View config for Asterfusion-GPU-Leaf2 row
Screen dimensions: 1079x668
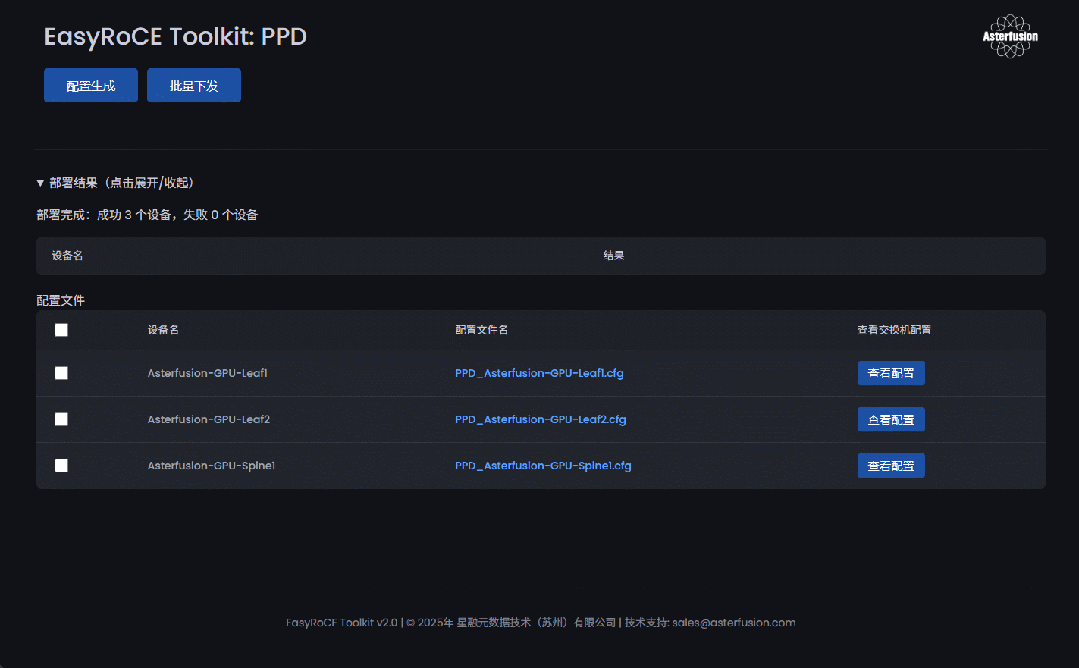coord(891,419)
